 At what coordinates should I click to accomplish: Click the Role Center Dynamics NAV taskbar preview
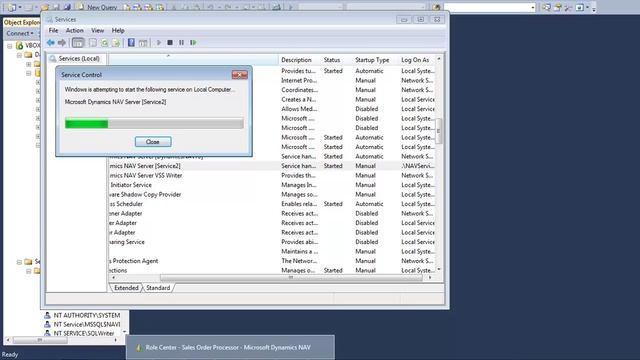(x=230, y=347)
